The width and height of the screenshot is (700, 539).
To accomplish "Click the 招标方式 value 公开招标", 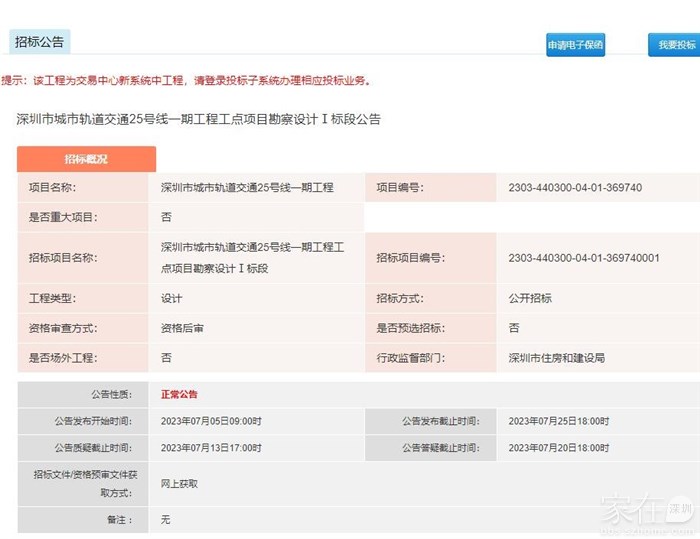I will (530, 298).
